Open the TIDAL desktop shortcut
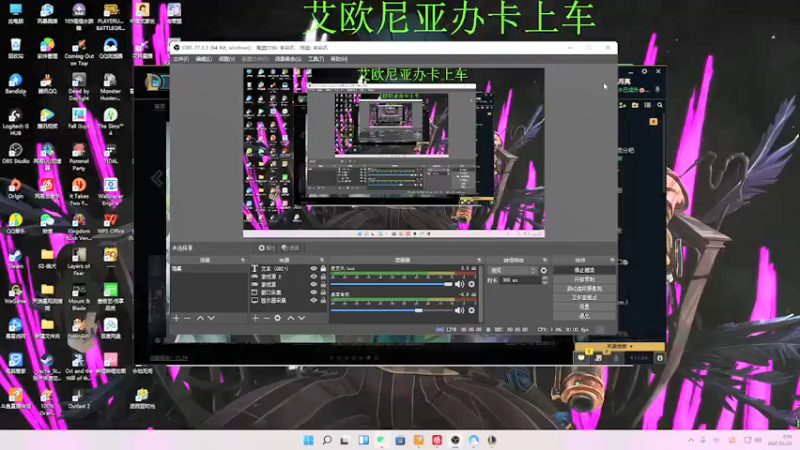 click(110, 153)
